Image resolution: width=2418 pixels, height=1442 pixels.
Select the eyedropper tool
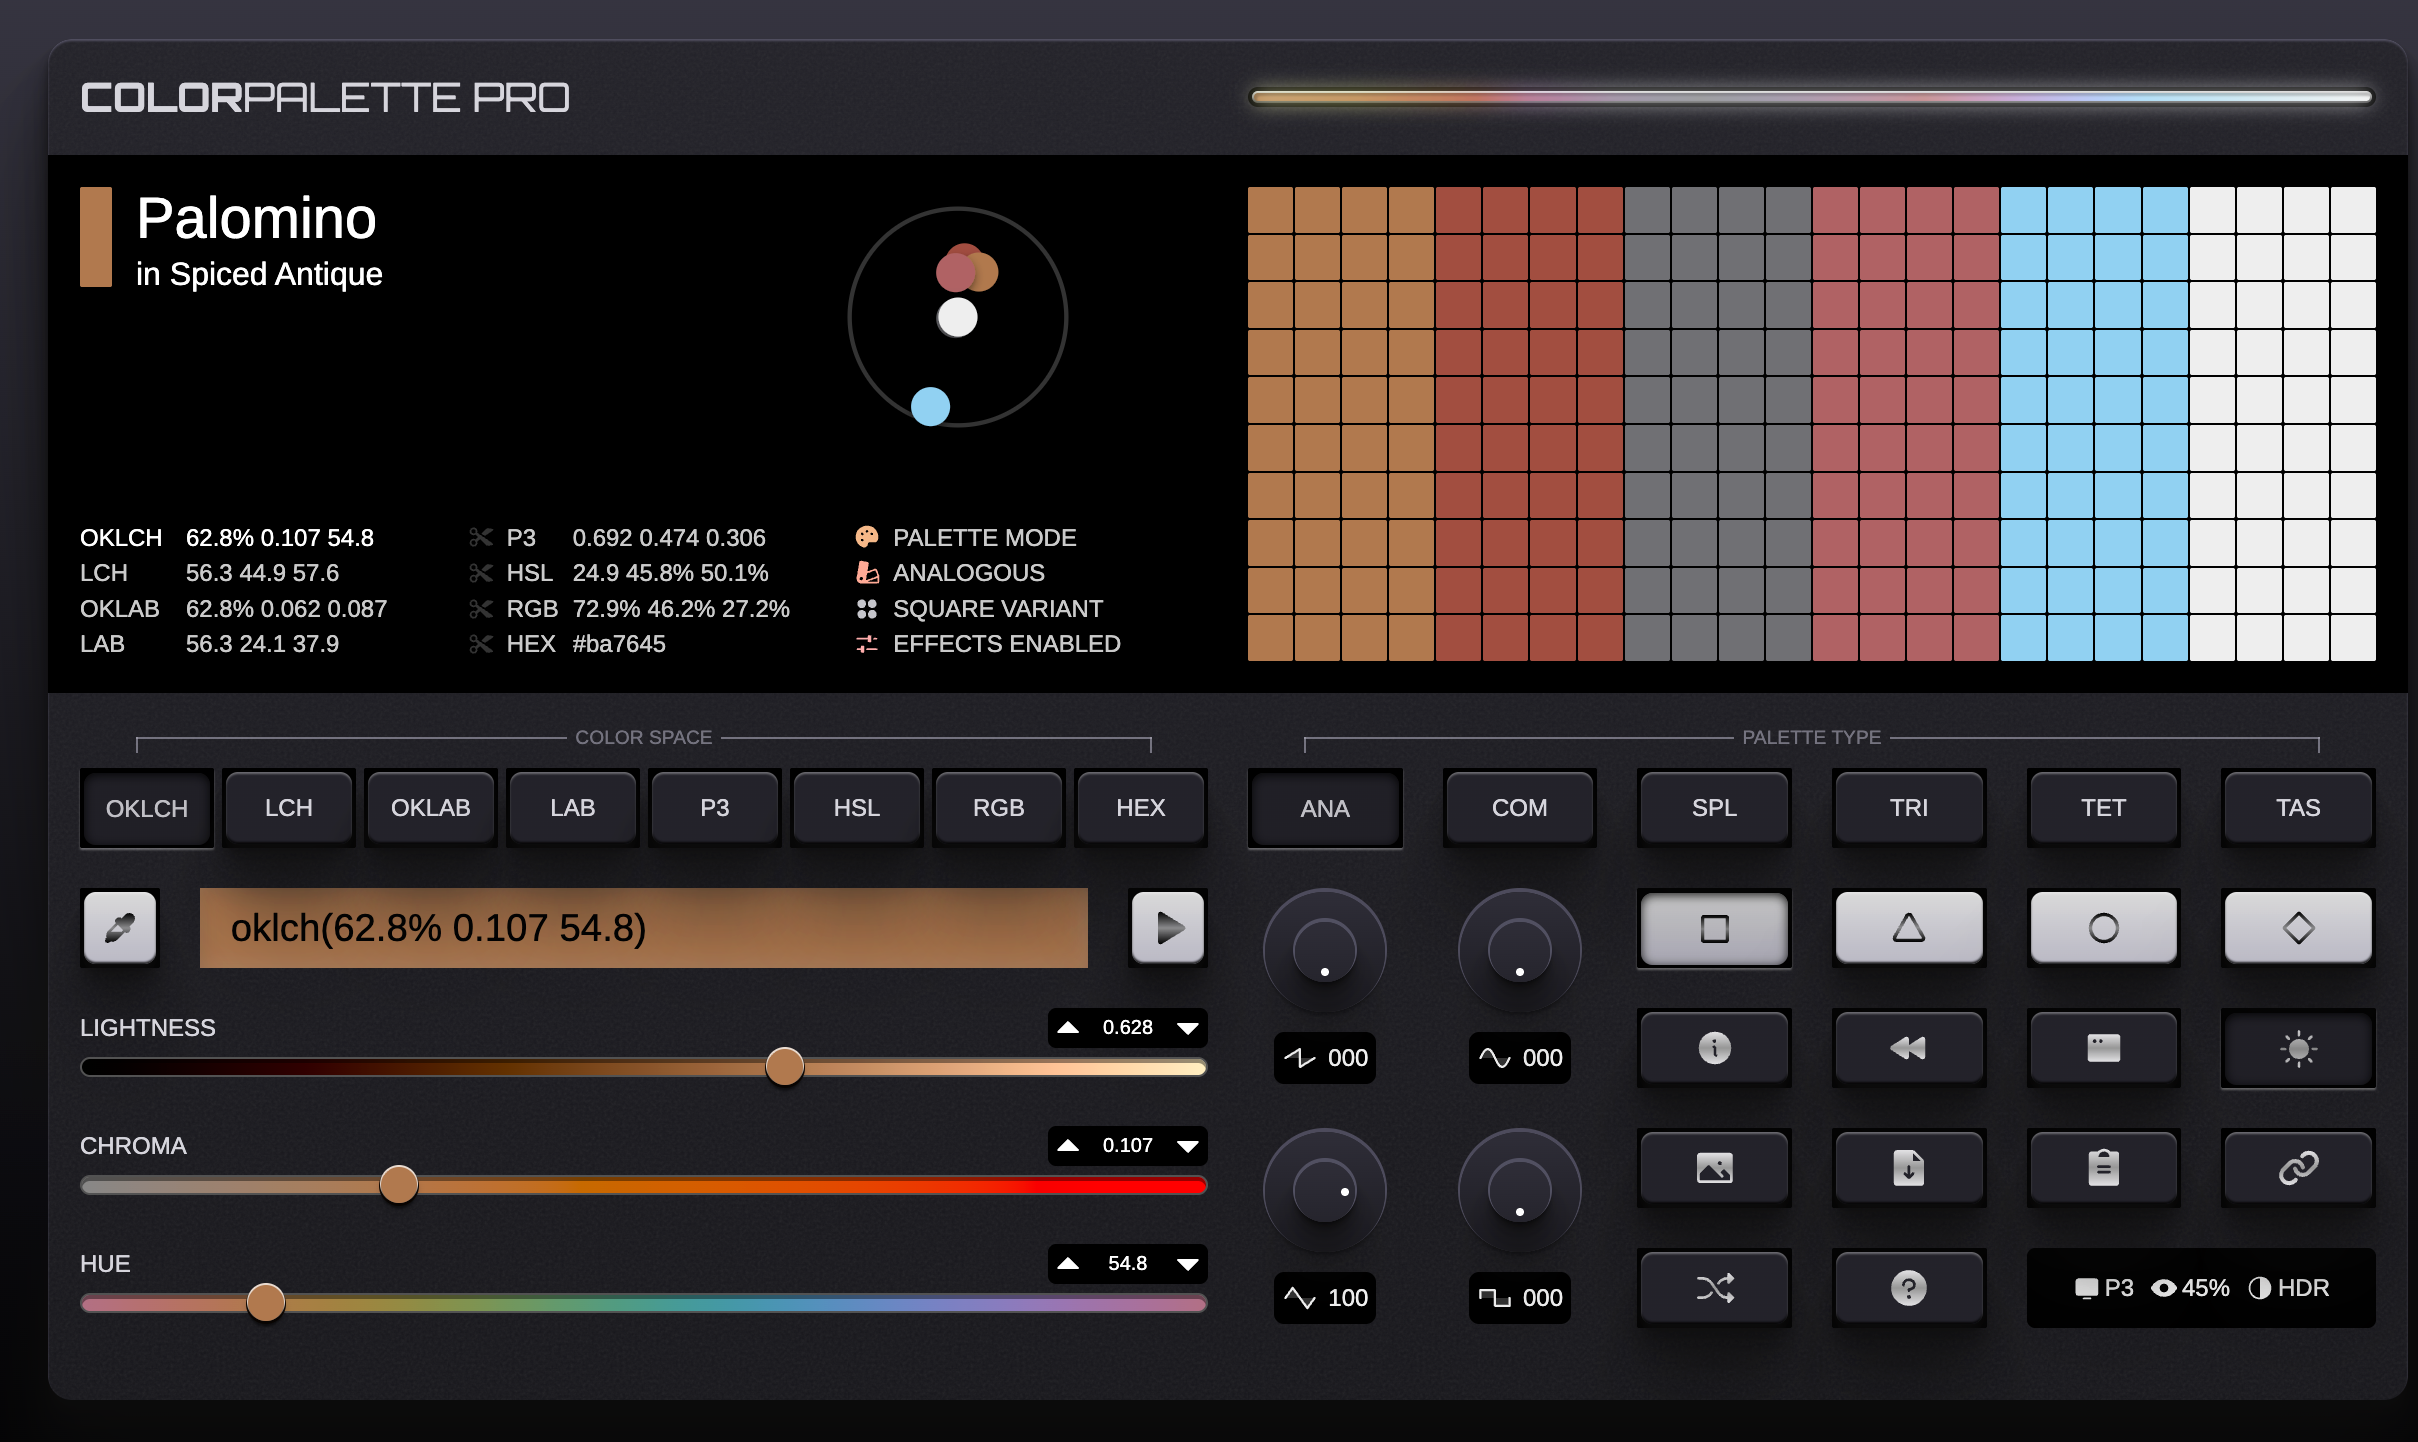click(x=119, y=928)
